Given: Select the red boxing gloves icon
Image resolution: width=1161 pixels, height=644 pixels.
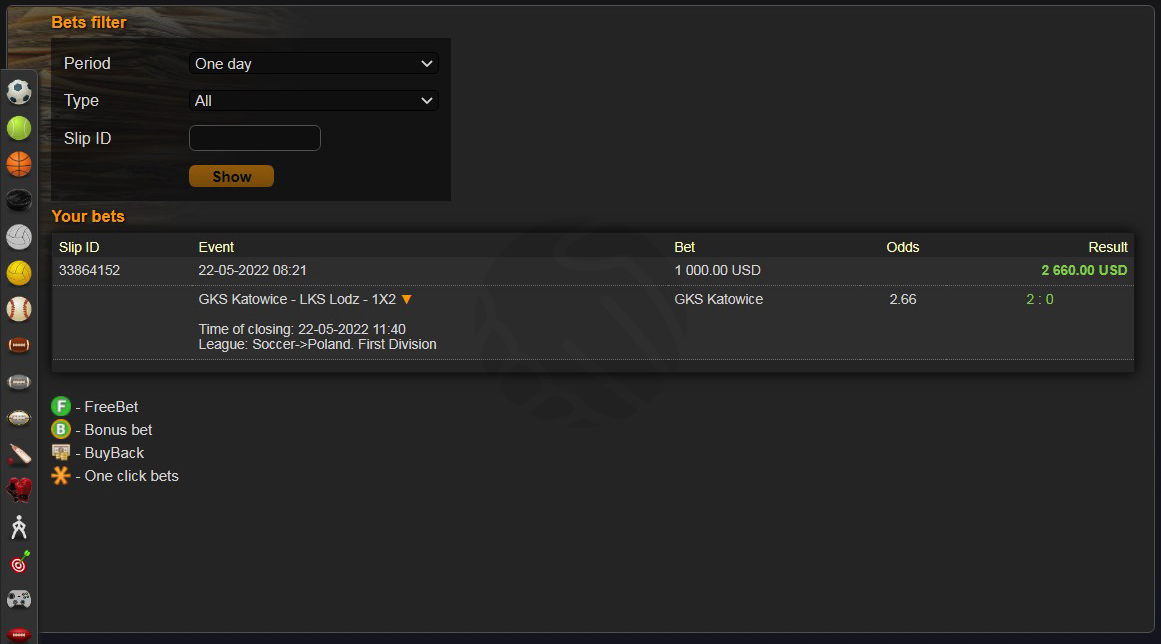Looking at the screenshot, I should [19, 490].
